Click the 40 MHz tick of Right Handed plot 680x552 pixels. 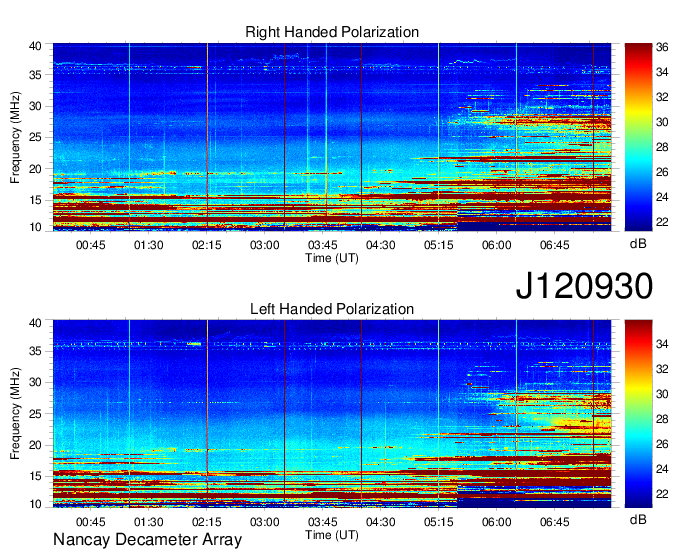pyautogui.click(x=35, y=46)
